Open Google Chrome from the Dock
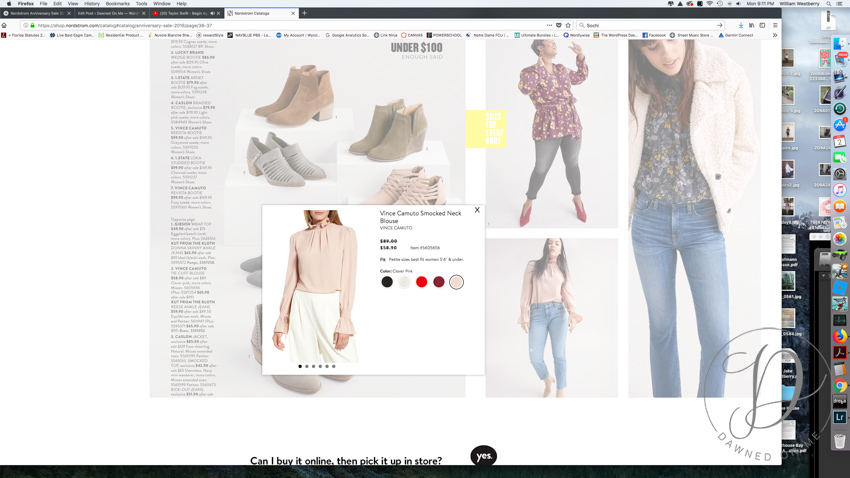 click(840, 385)
